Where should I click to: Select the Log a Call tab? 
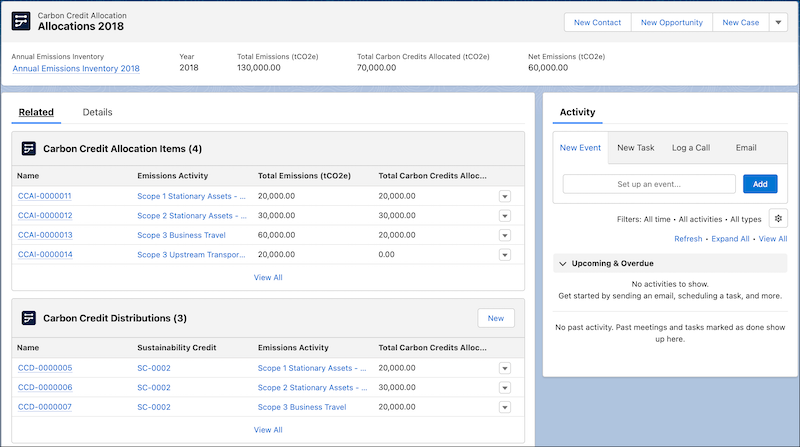click(690, 148)
